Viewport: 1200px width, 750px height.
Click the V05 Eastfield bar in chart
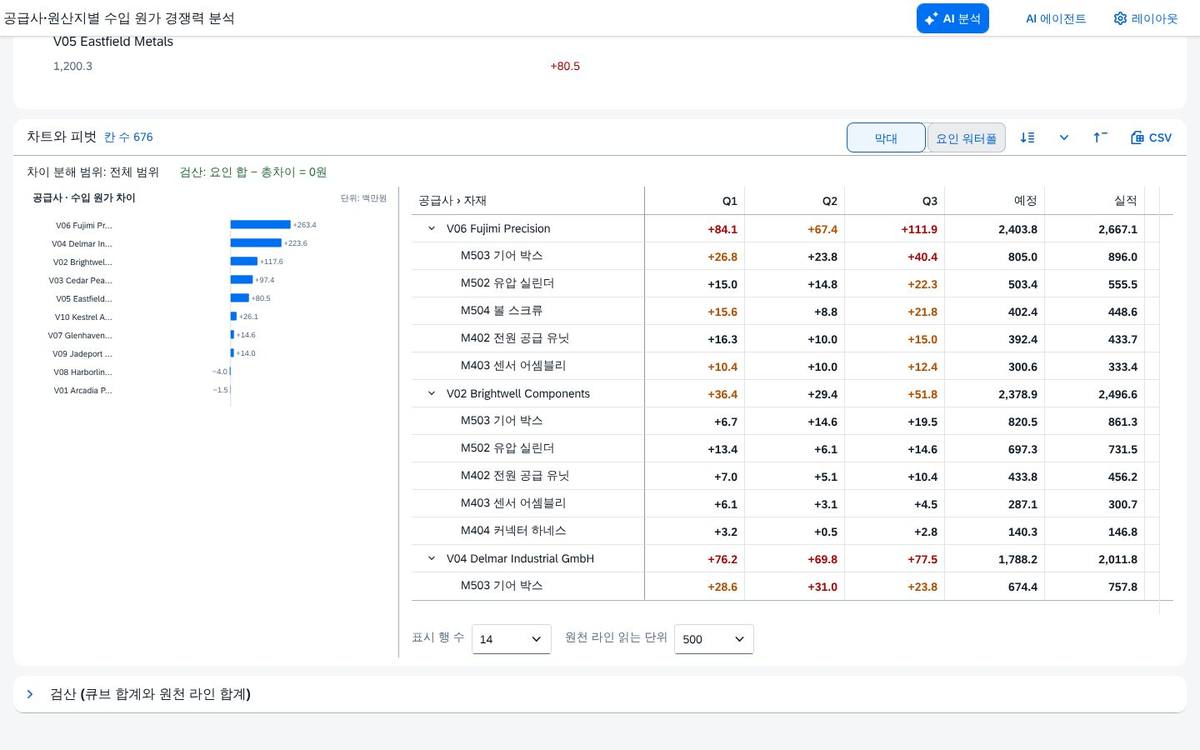point(240,298)
